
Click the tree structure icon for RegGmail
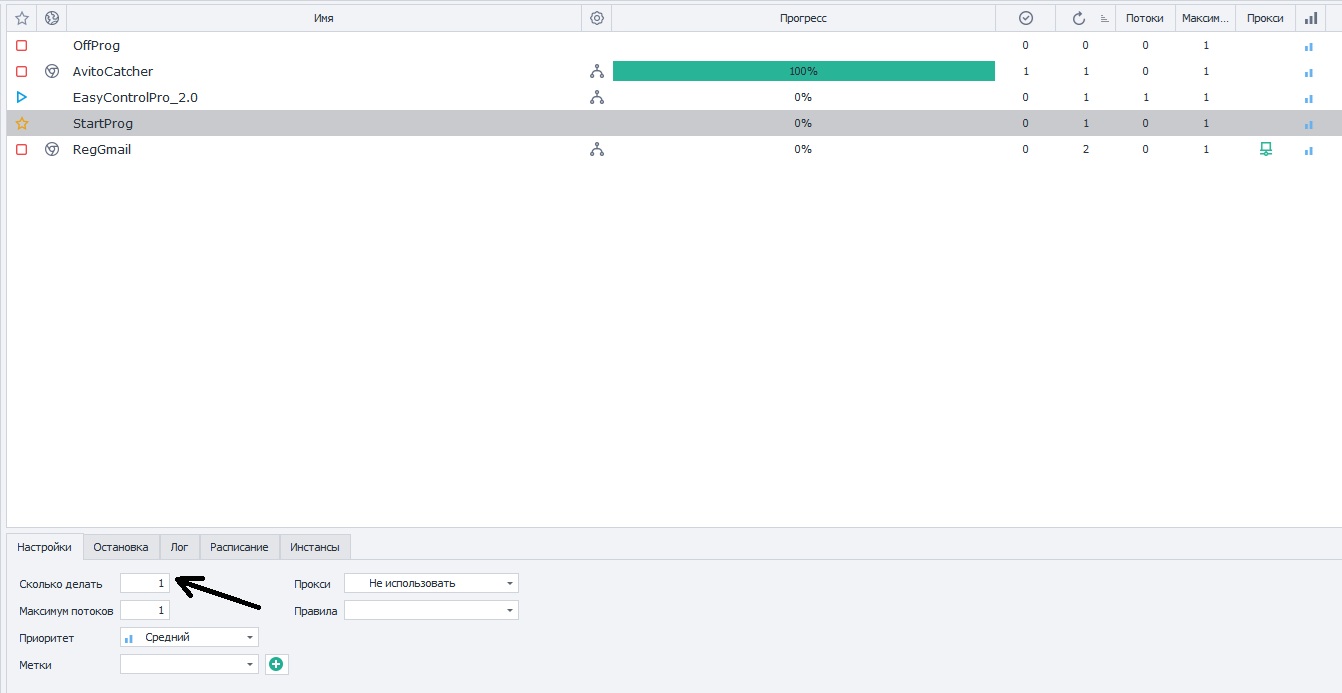click(x=597, y=150)
